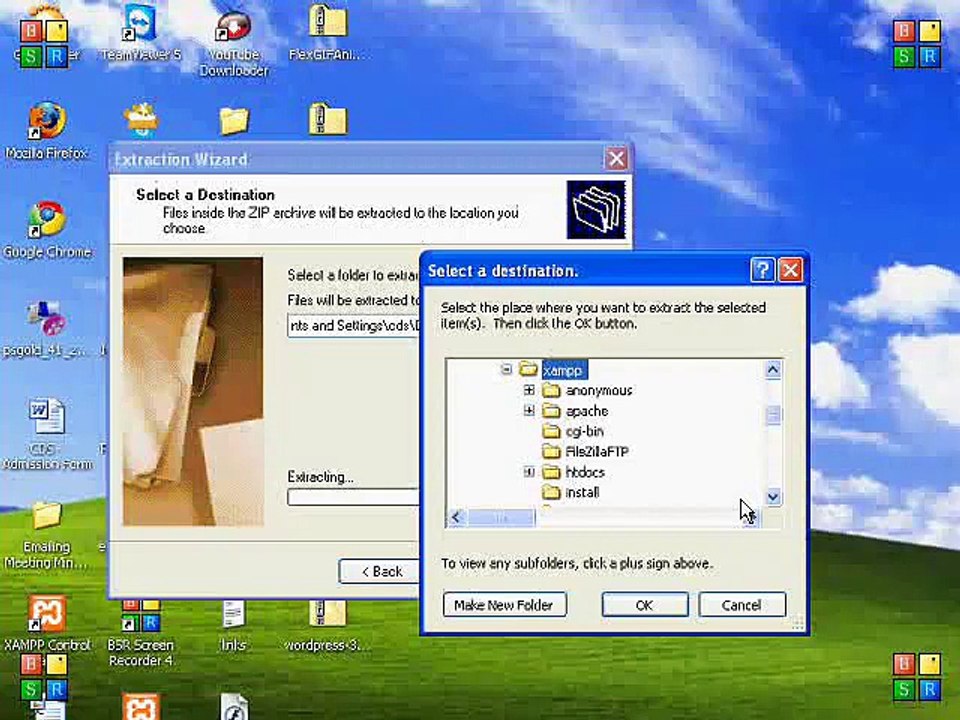960x720 pixels.
Task: Expand the anonymous folder node
Action: (530, 390)
